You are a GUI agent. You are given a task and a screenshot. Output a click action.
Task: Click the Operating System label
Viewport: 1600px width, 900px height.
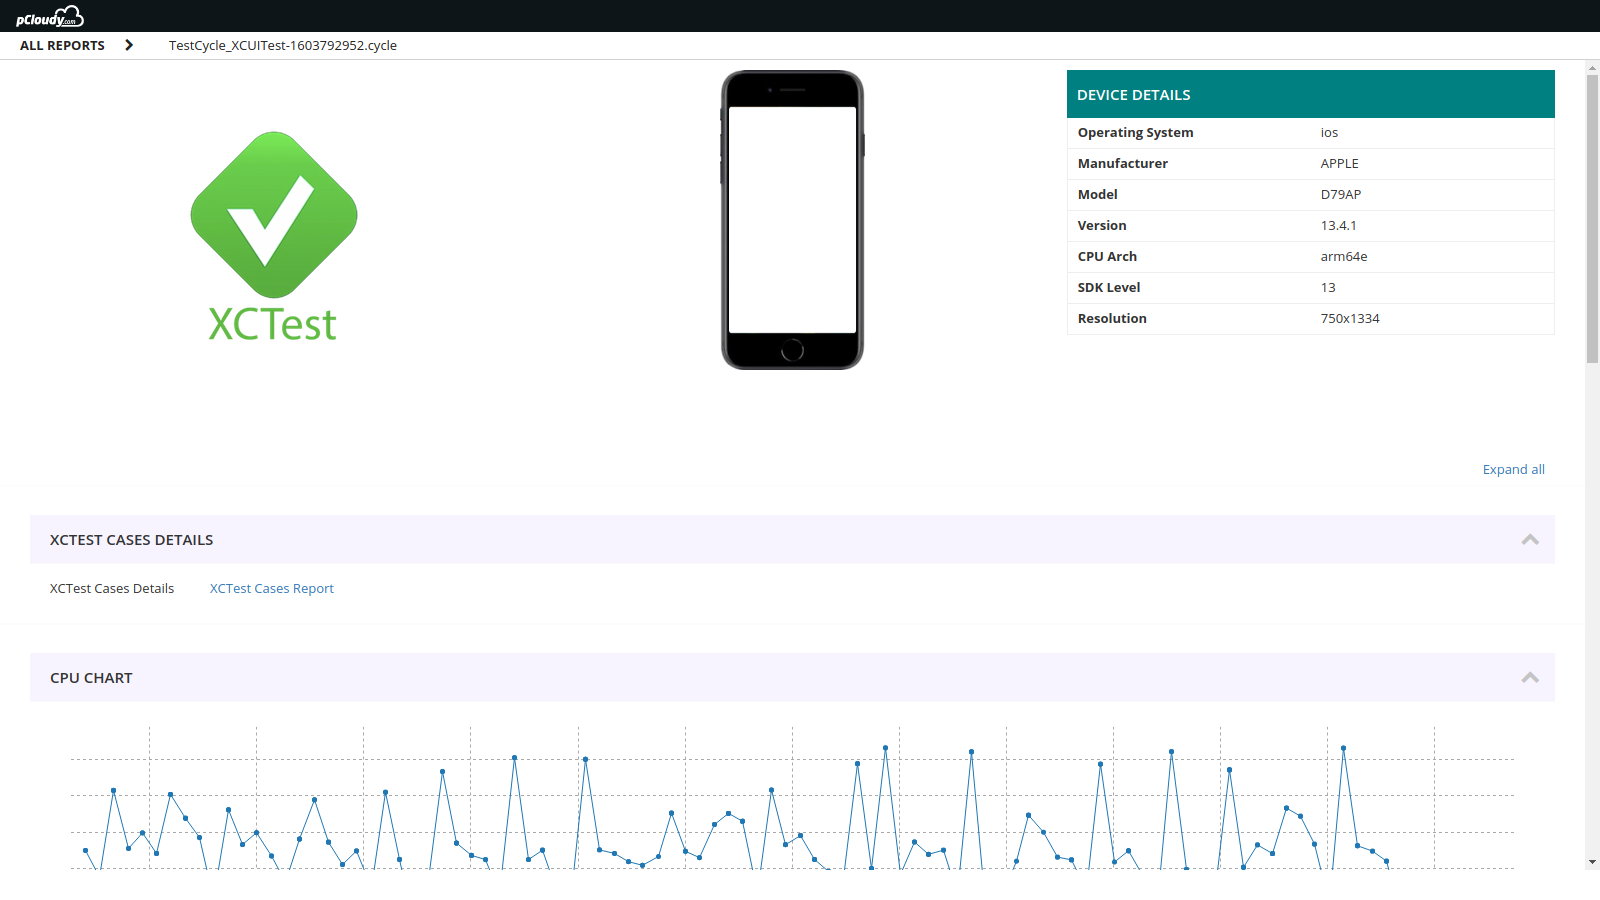point(1135,132)
